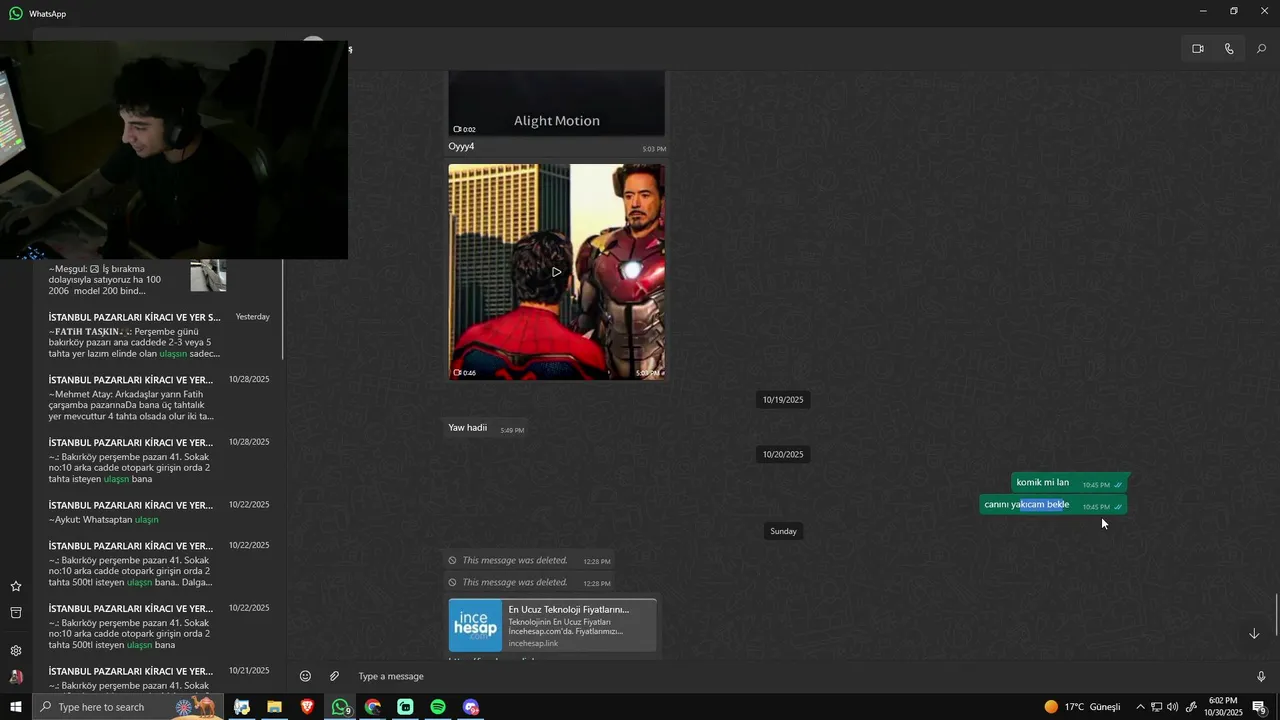Open the Windows Start menu

[x=16, y=707]
